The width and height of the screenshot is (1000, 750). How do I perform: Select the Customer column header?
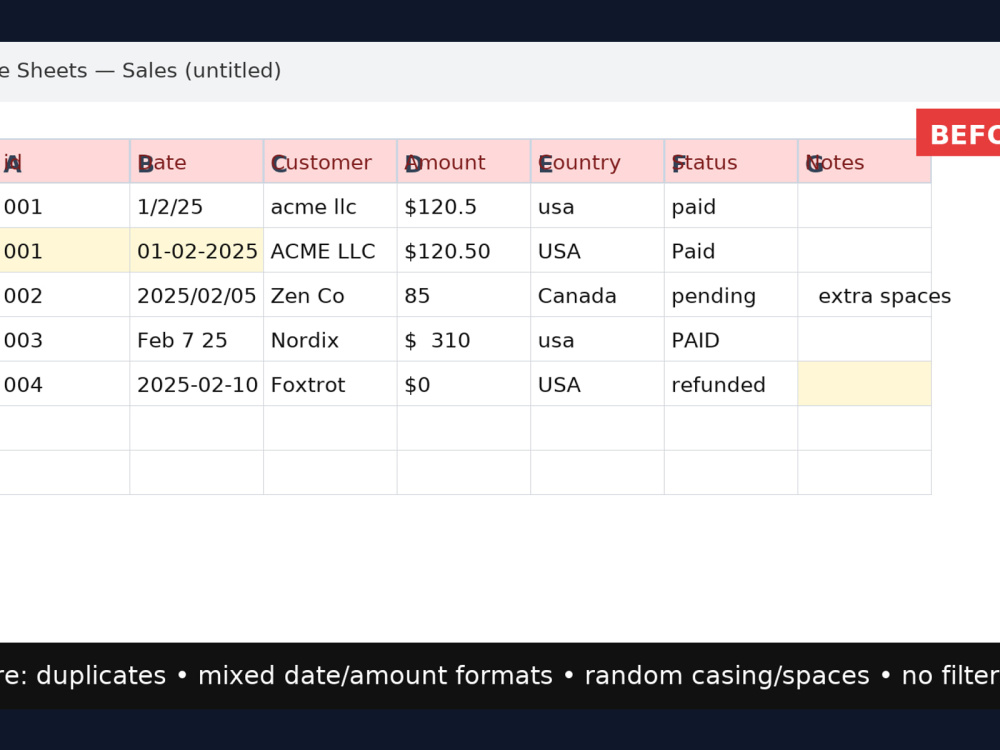[330, 161]
